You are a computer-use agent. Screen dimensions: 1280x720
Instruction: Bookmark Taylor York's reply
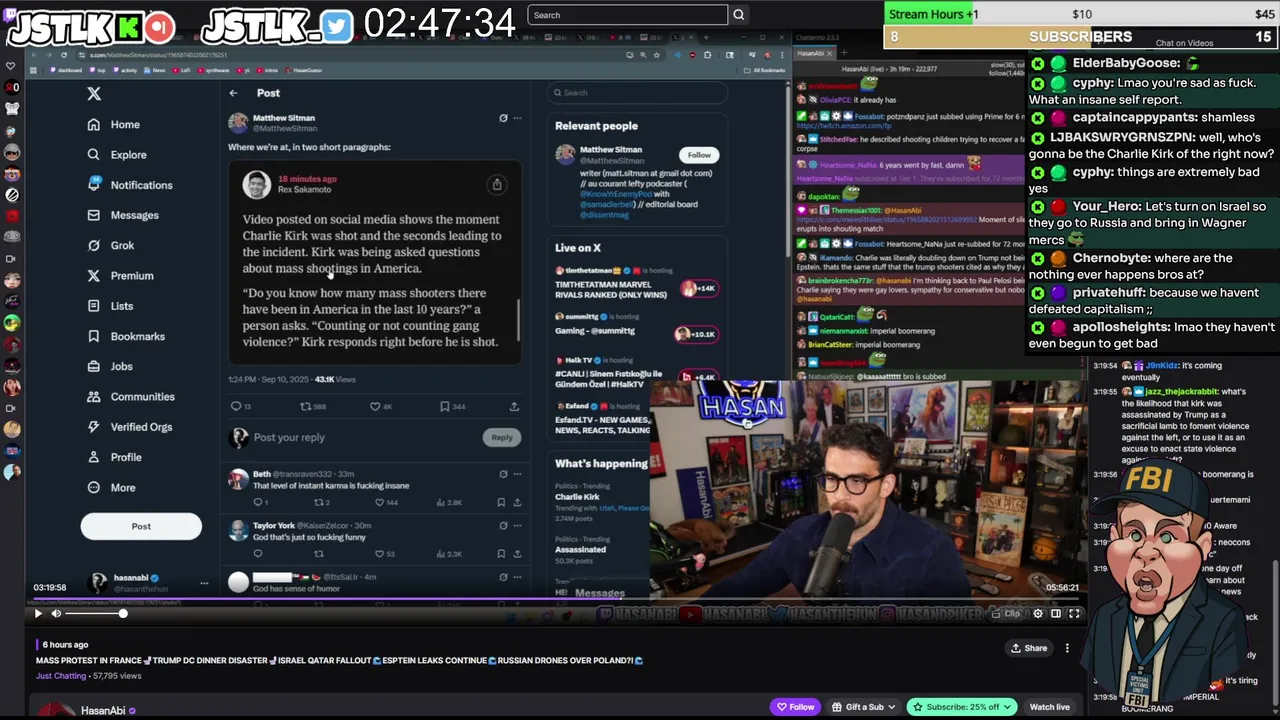coord(501,553)
